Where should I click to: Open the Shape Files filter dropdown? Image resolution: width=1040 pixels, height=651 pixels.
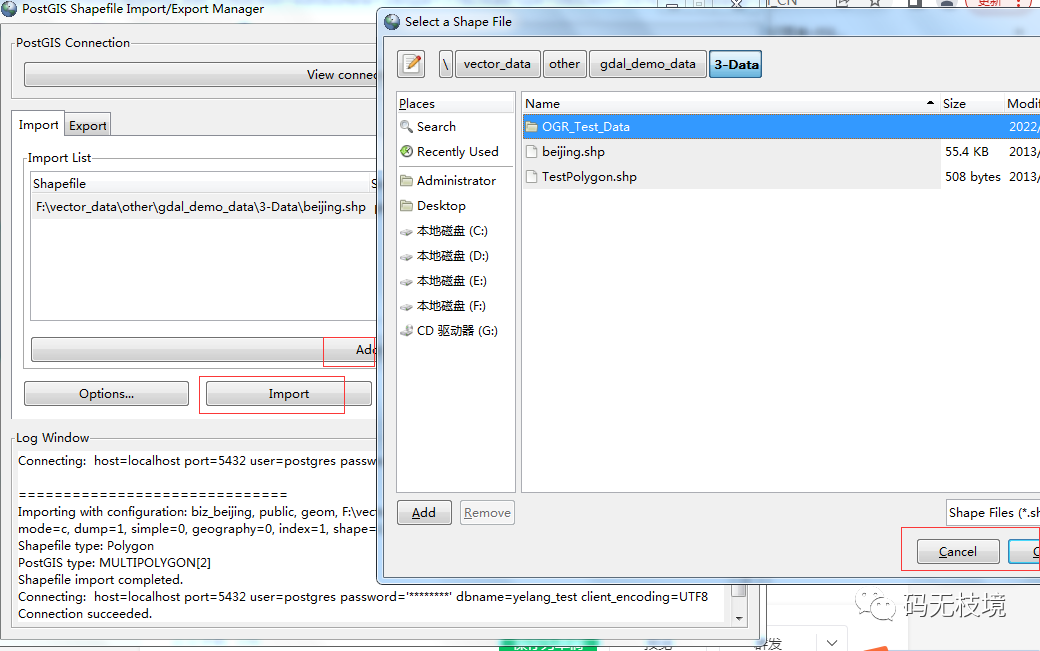coord(993,512)
